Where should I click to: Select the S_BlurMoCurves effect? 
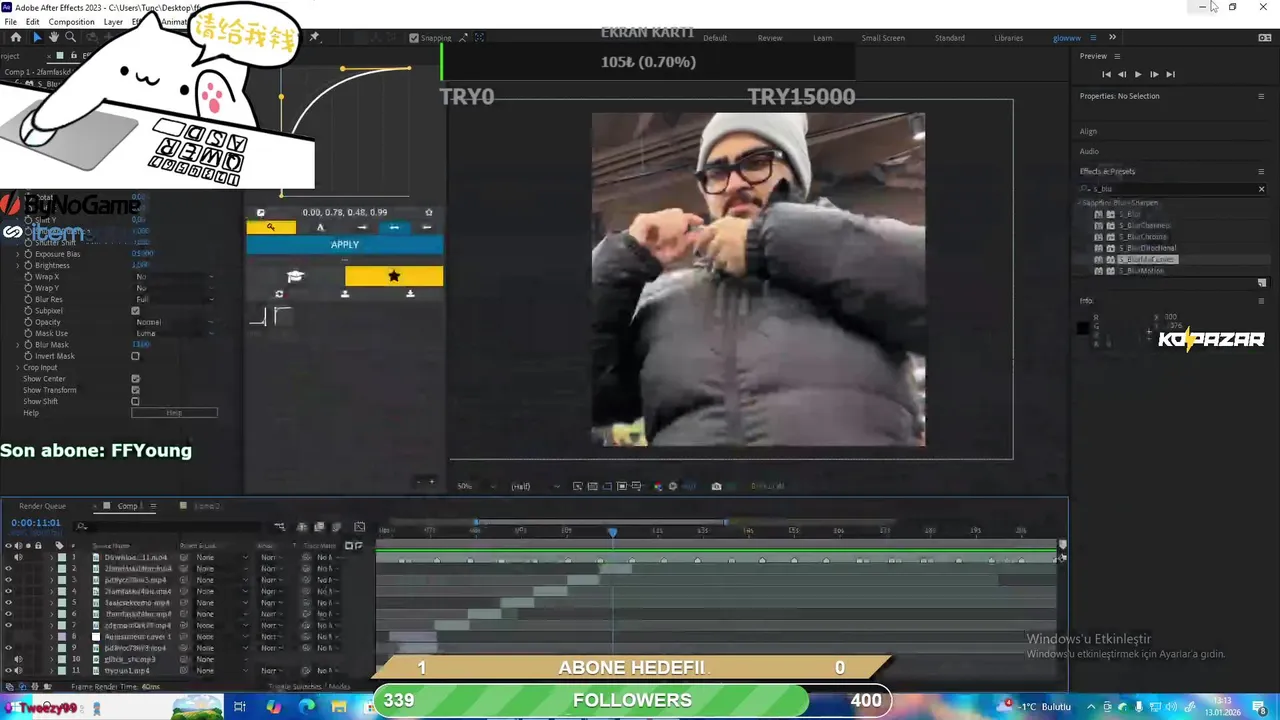(x=1147, y=259)
